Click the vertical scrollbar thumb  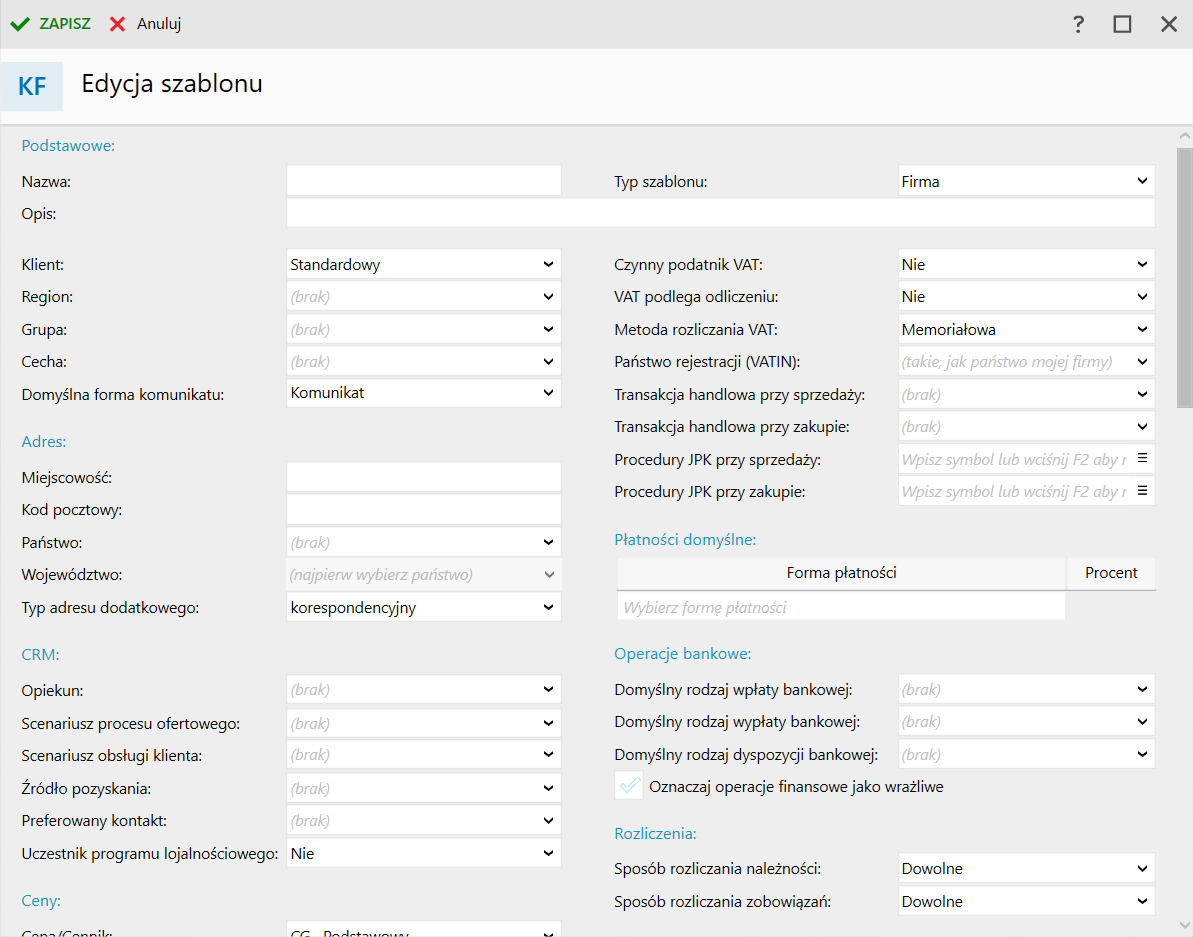[x=1184, y=277]
